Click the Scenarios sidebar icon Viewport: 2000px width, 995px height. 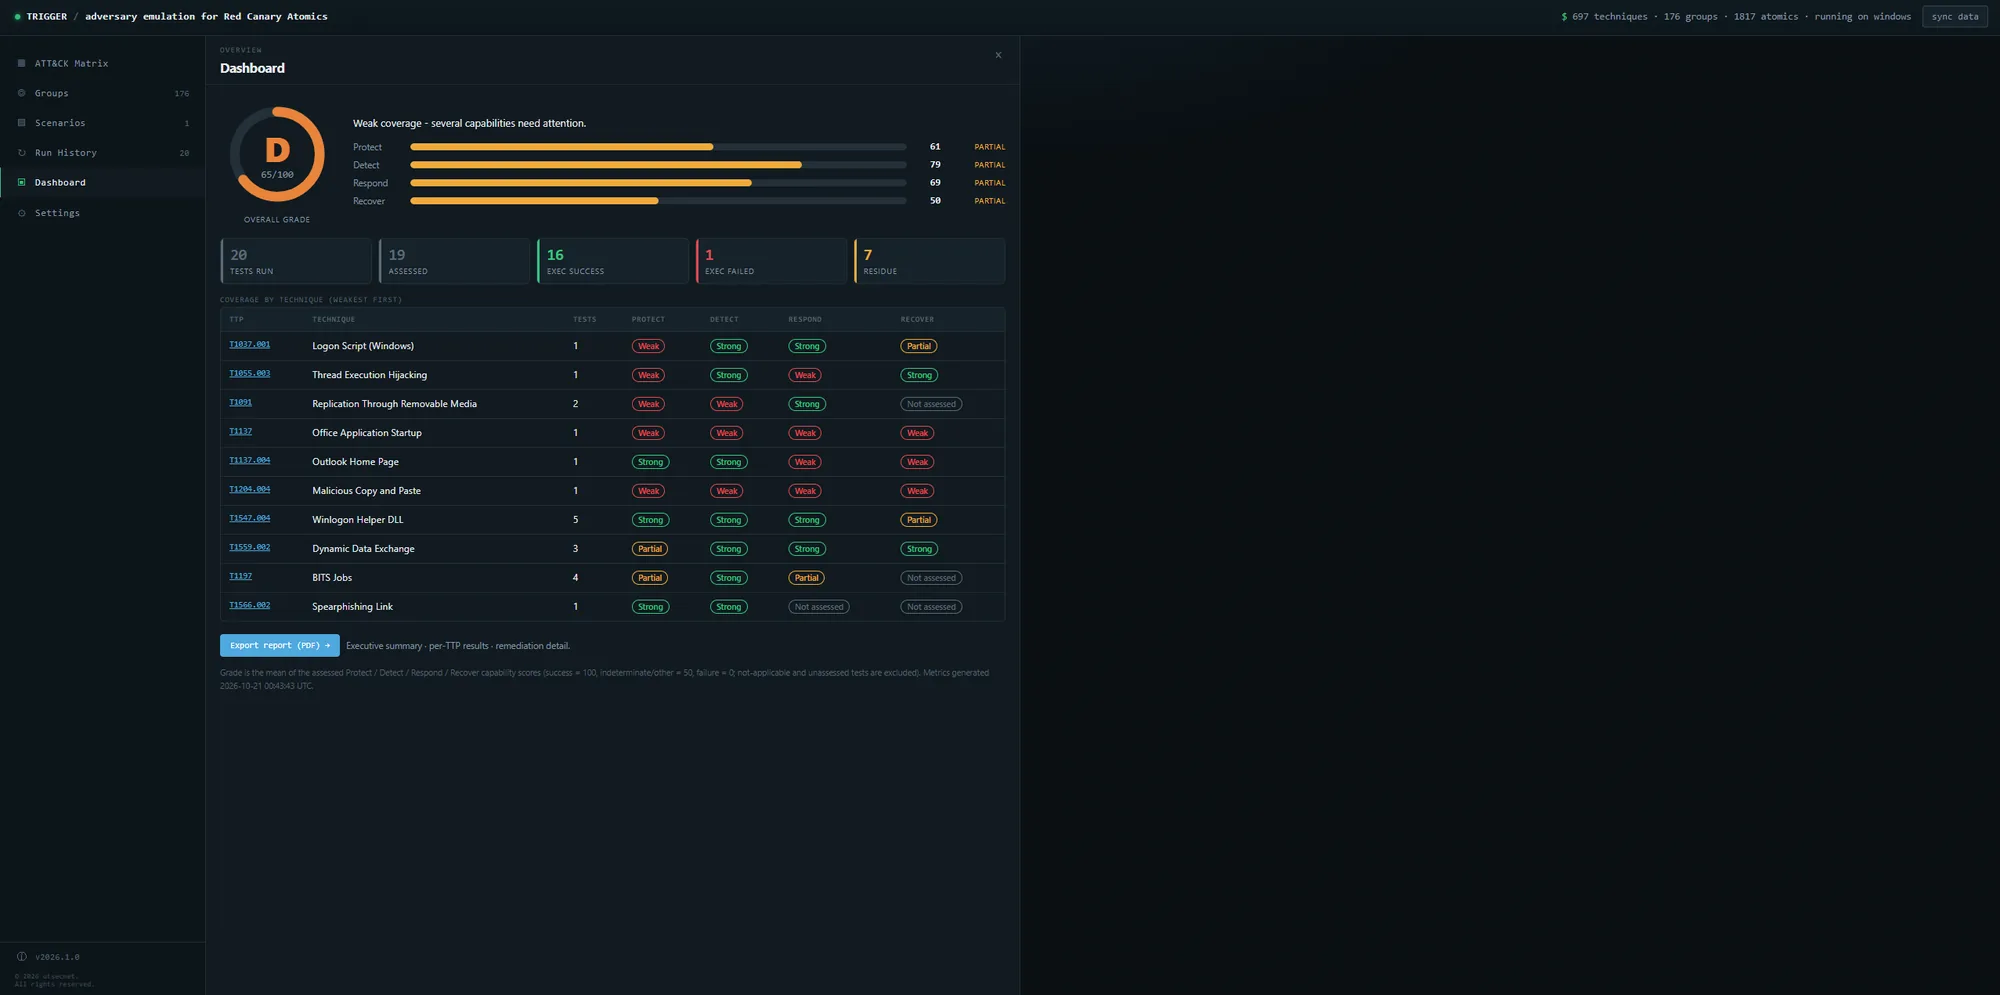(x=21, y=123)
